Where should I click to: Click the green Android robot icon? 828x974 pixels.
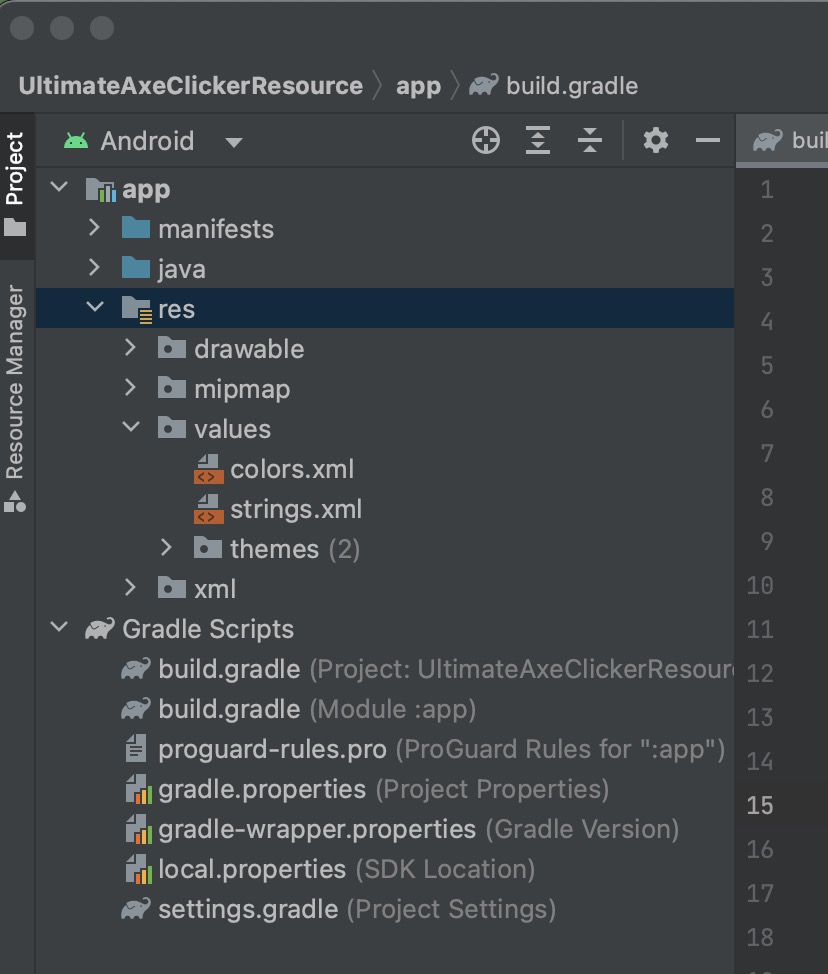tap(76, 141)
